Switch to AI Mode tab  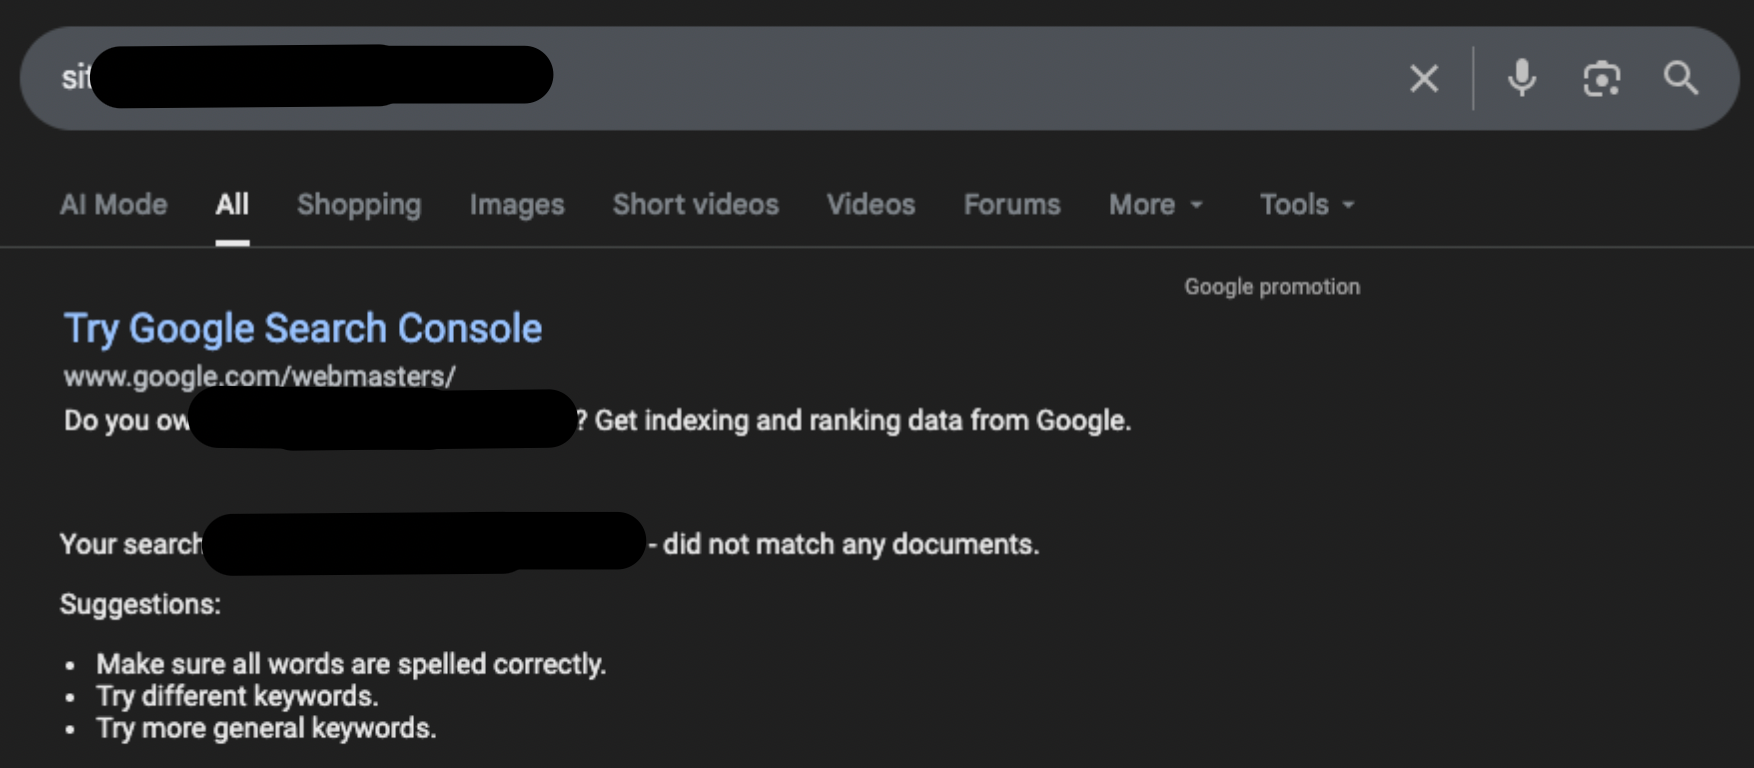click(x=113, y=205)
